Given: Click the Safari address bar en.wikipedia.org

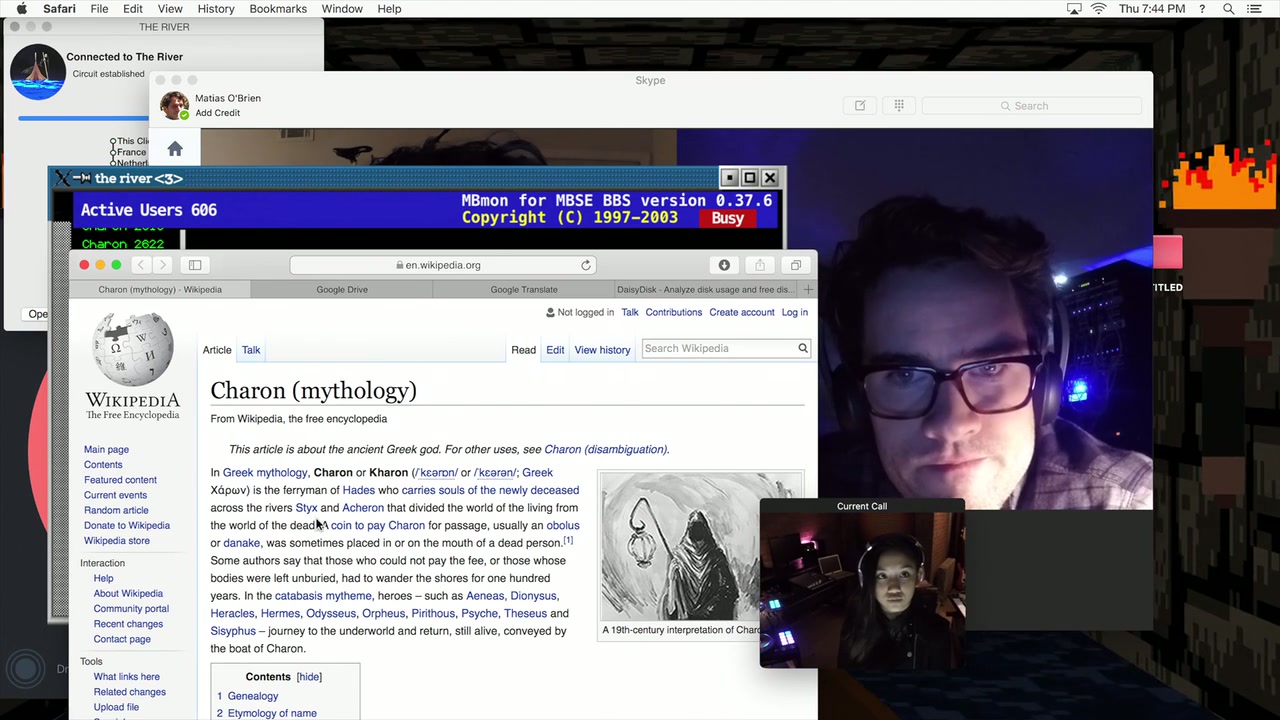Looking at the screenshot, I should (443, 265).
